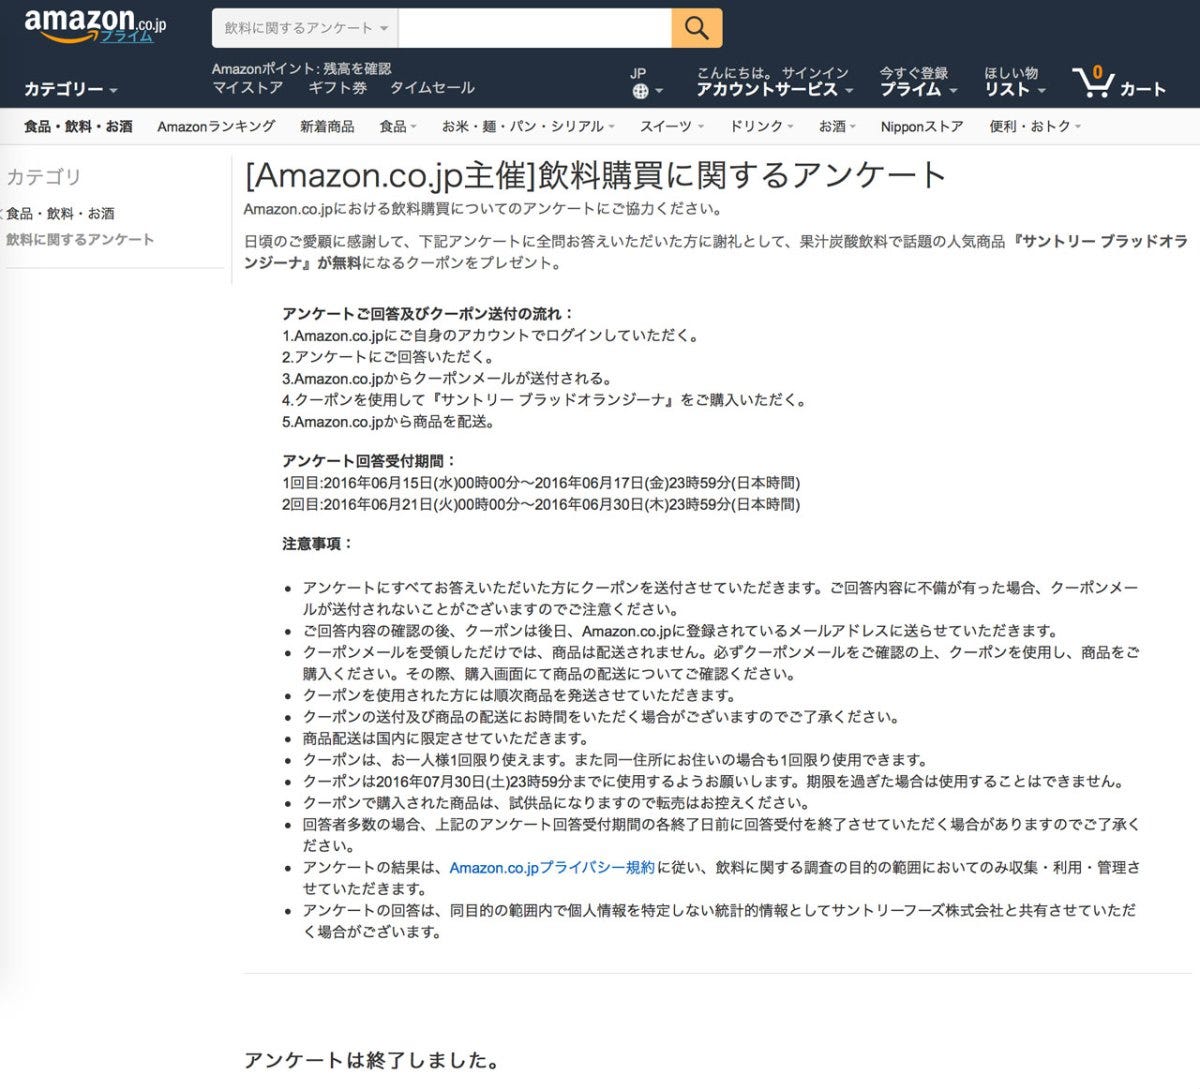Screen dimensions: 1200x1089
Task: Open the ギフト券 link
Action: (337, 88)
